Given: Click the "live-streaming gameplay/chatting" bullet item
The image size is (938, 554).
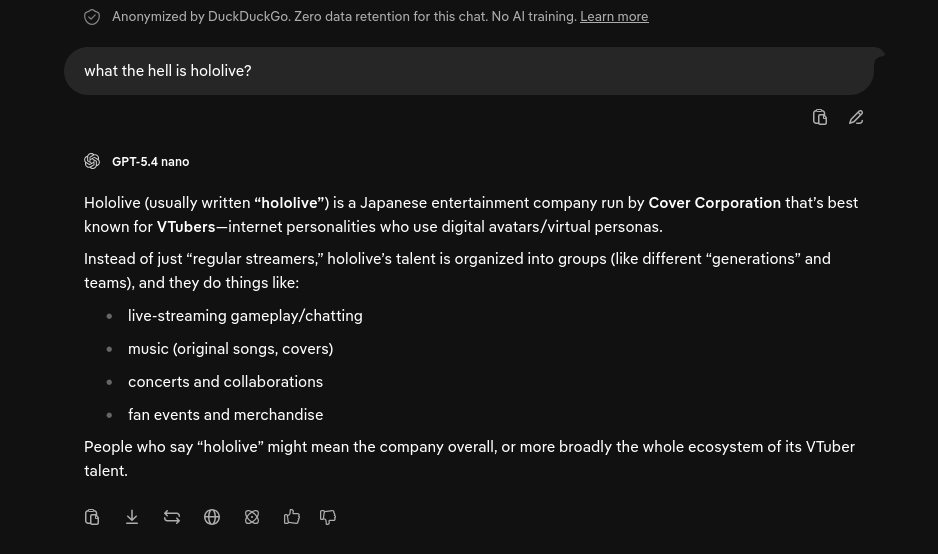Looking at the screenshot, I should click(x=245, y=316).
